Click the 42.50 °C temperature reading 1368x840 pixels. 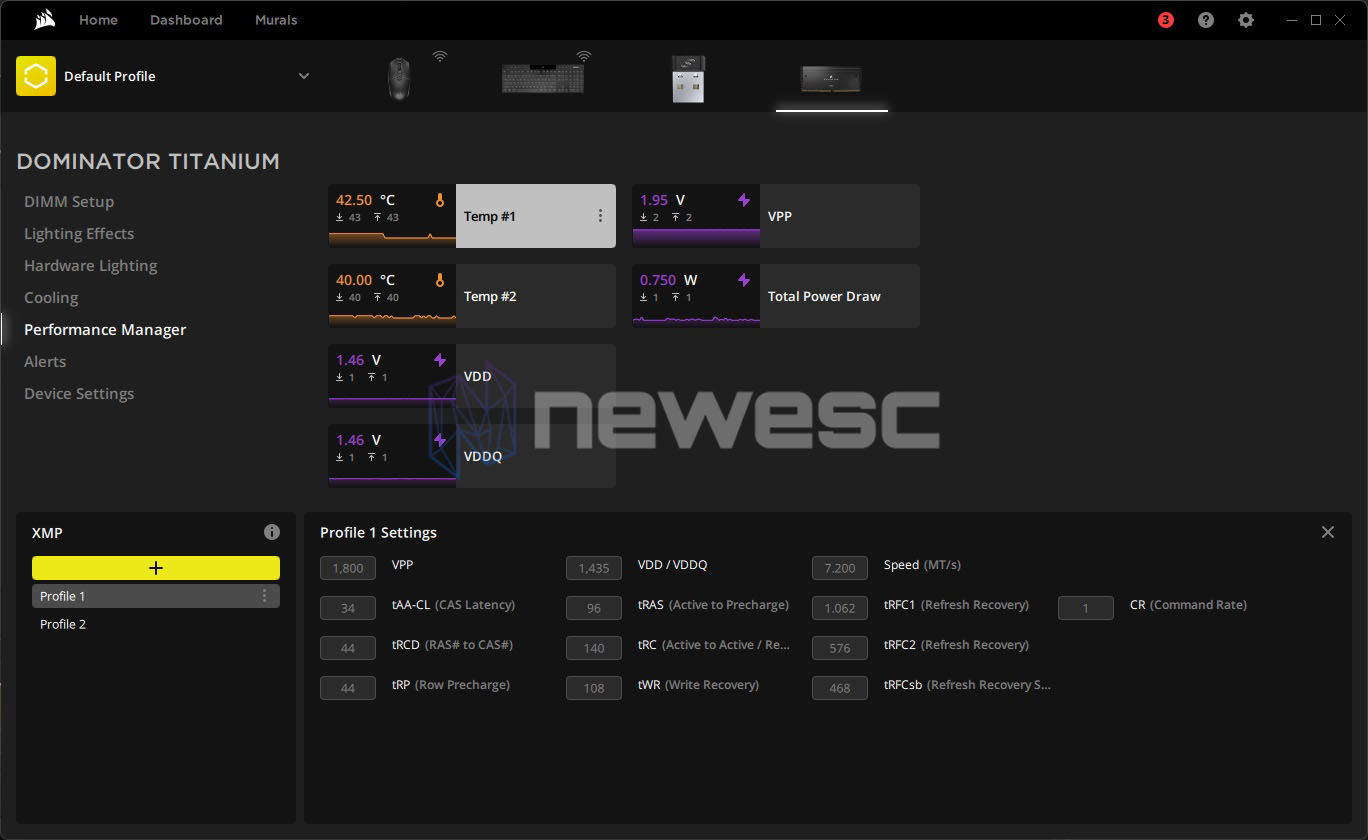click(x=365, y=200)
